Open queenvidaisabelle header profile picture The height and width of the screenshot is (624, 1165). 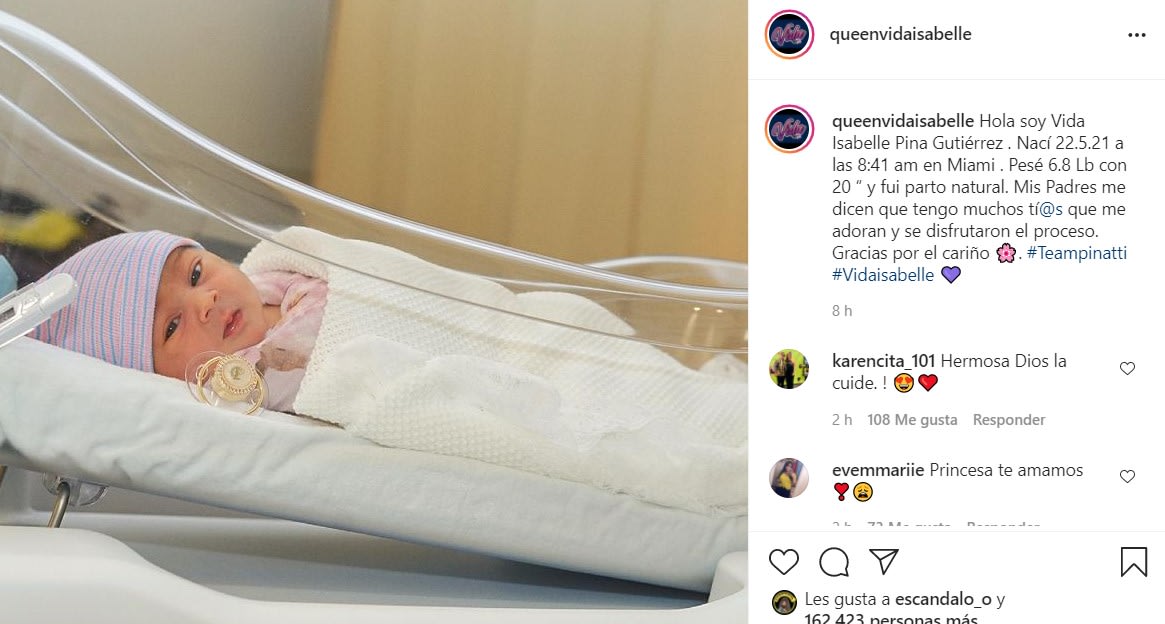point(789,34)
